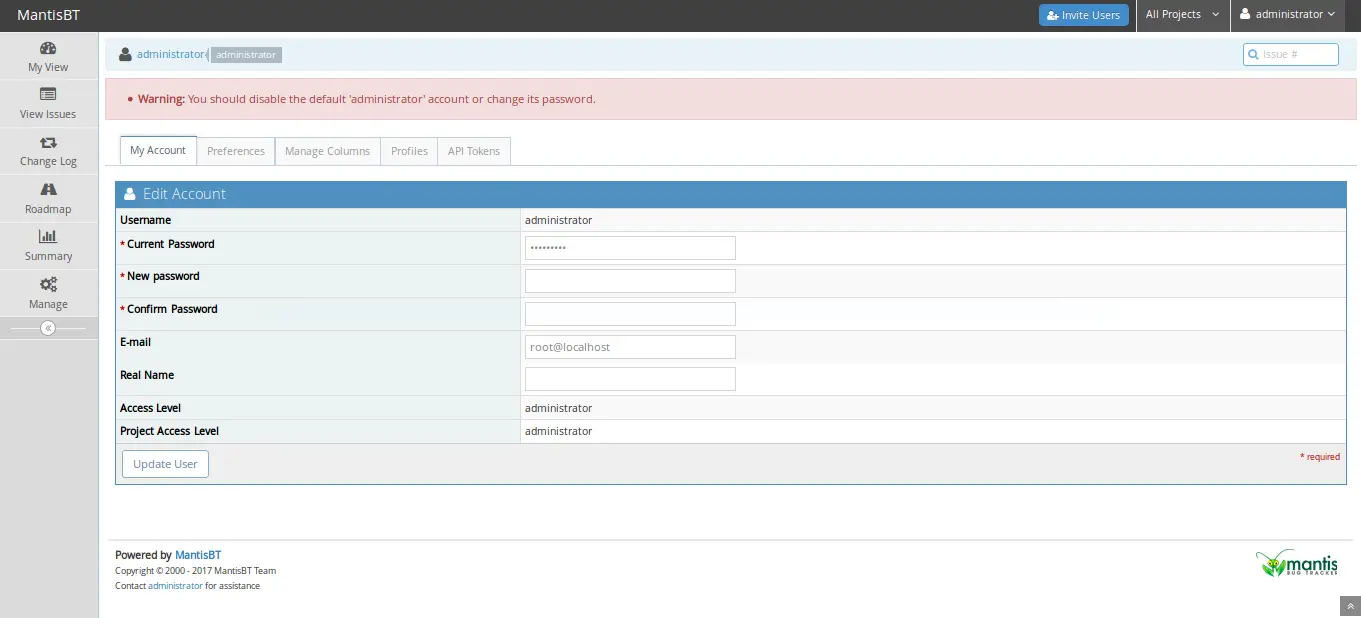
Task: Focus the Issue # search field
Action: click(1290, 54)
